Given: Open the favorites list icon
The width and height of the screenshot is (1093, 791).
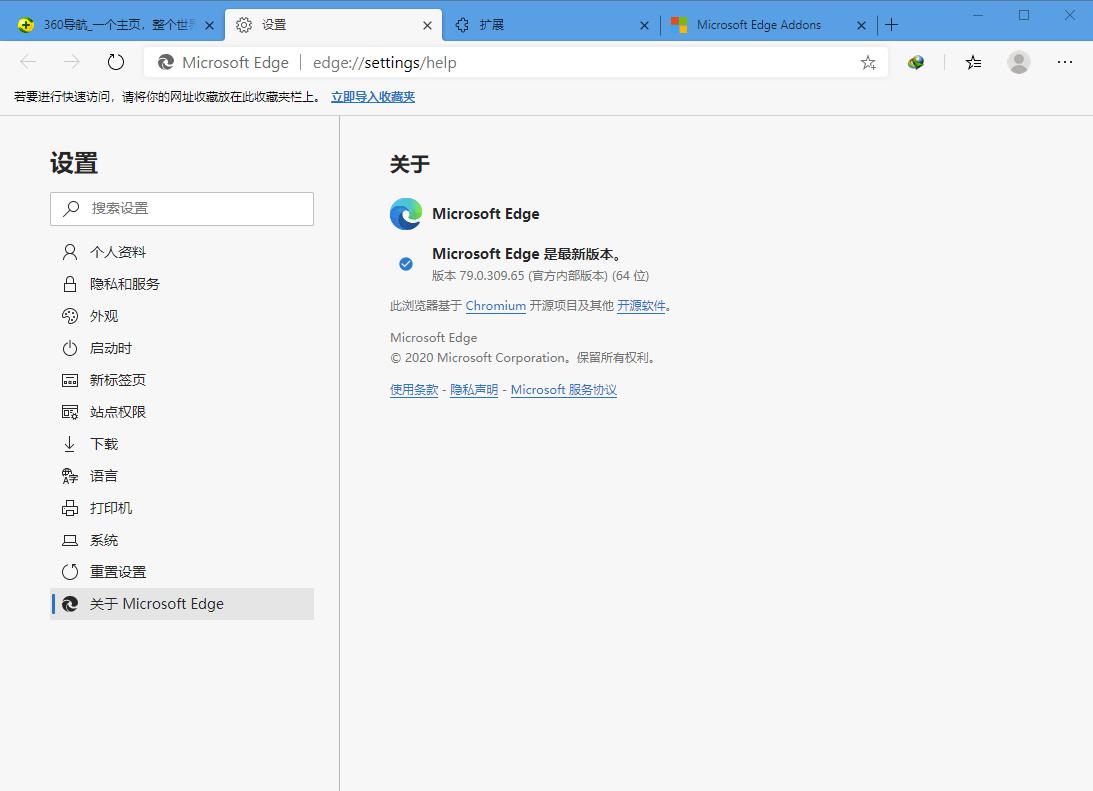Looking at the screenshot, I should click(973, 63).
